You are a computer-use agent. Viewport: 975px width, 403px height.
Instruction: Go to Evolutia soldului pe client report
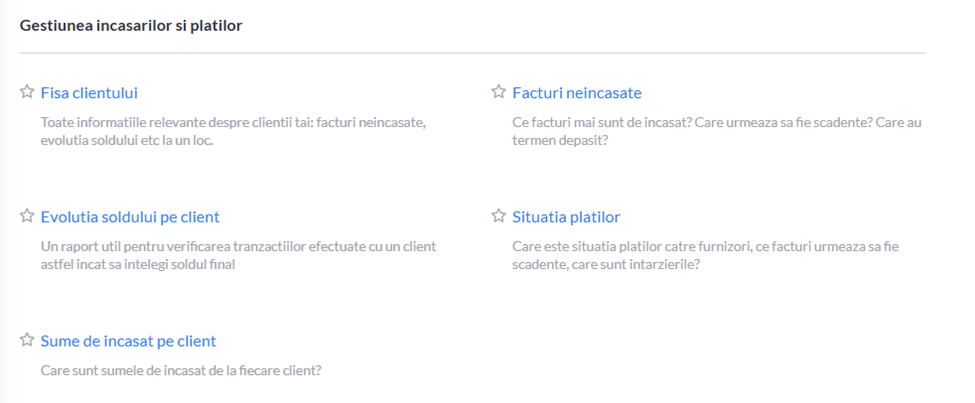(x=130, y=217)
